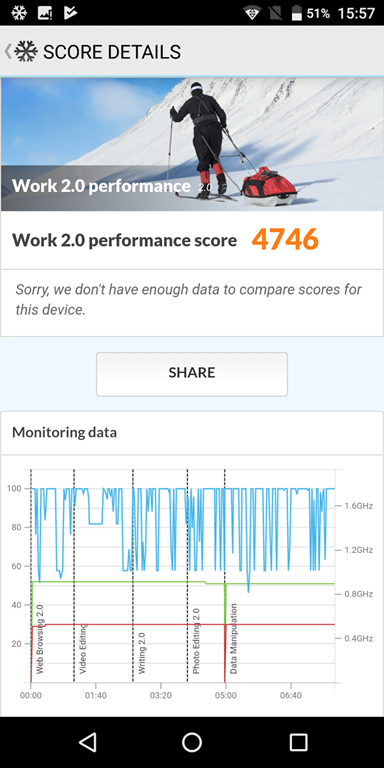Tap the Android recent apps square
The width and height of the screenshot is (384, 768).
pyautogui.click(x=298, y=743)
